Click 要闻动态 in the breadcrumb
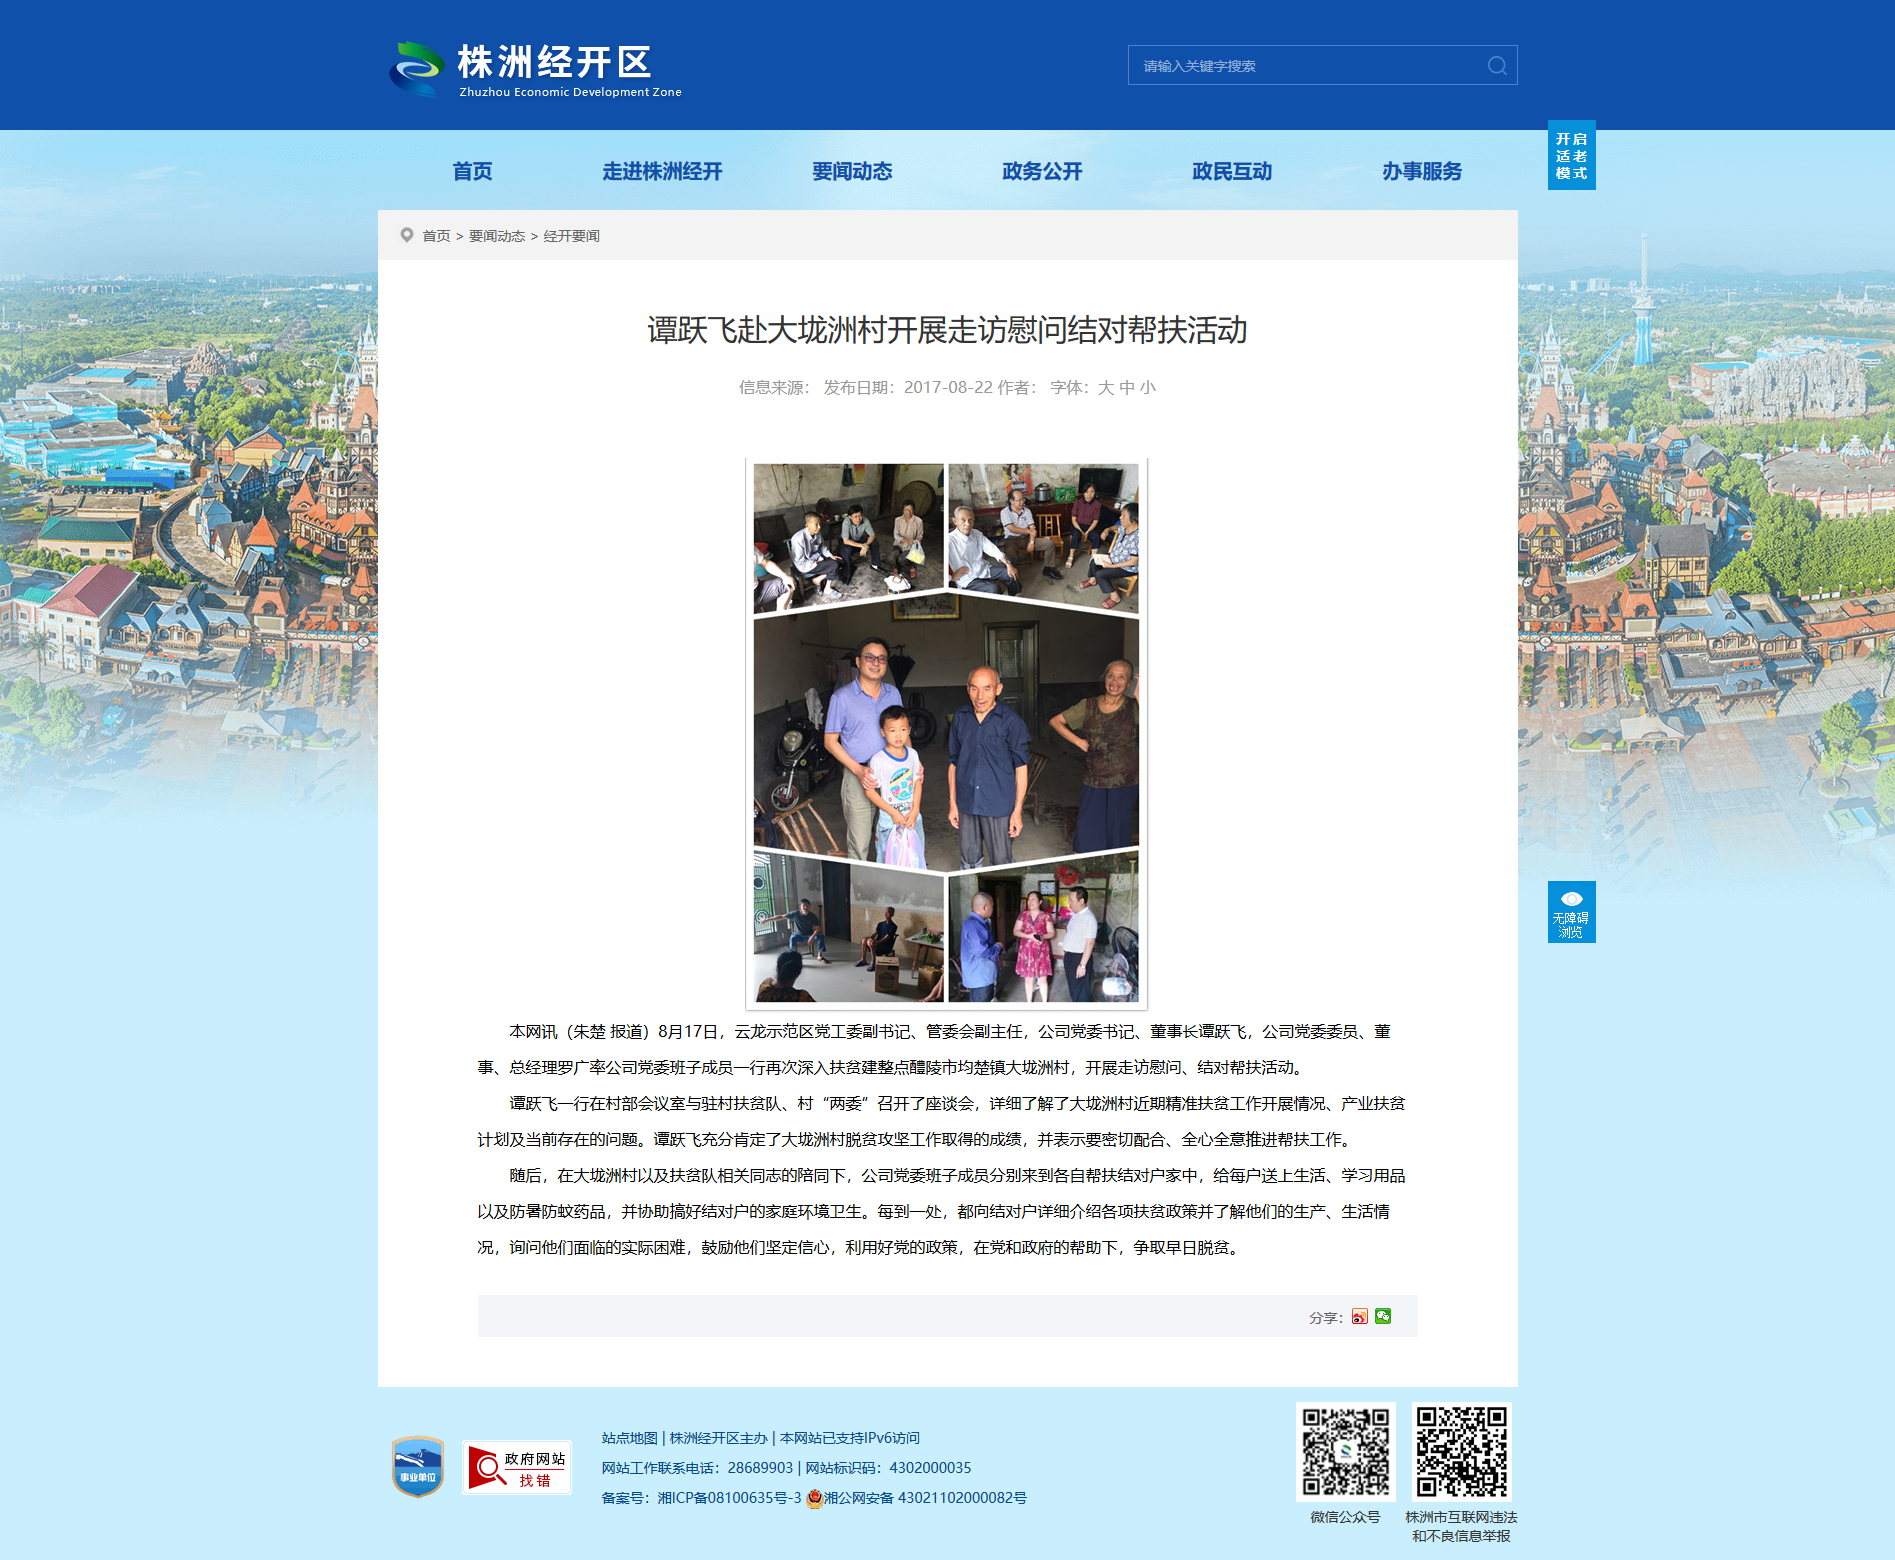 (497, 236)
